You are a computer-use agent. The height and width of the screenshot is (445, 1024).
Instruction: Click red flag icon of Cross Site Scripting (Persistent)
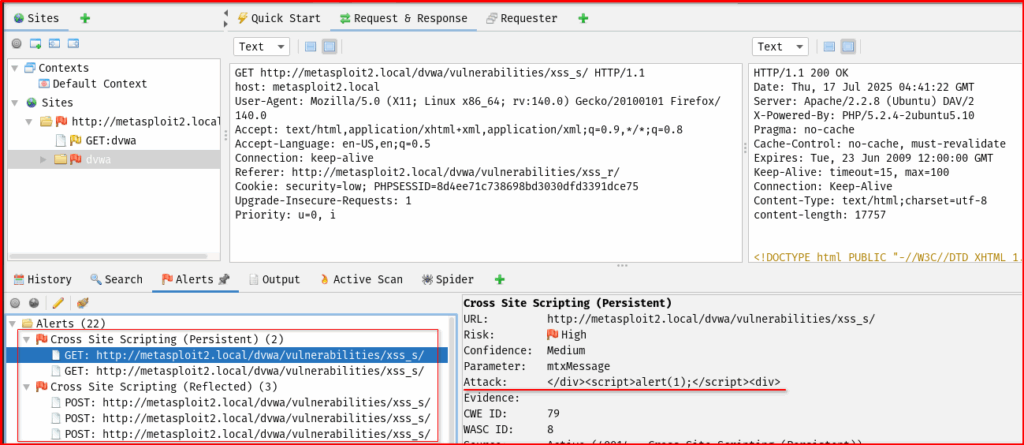click(42, 339)
